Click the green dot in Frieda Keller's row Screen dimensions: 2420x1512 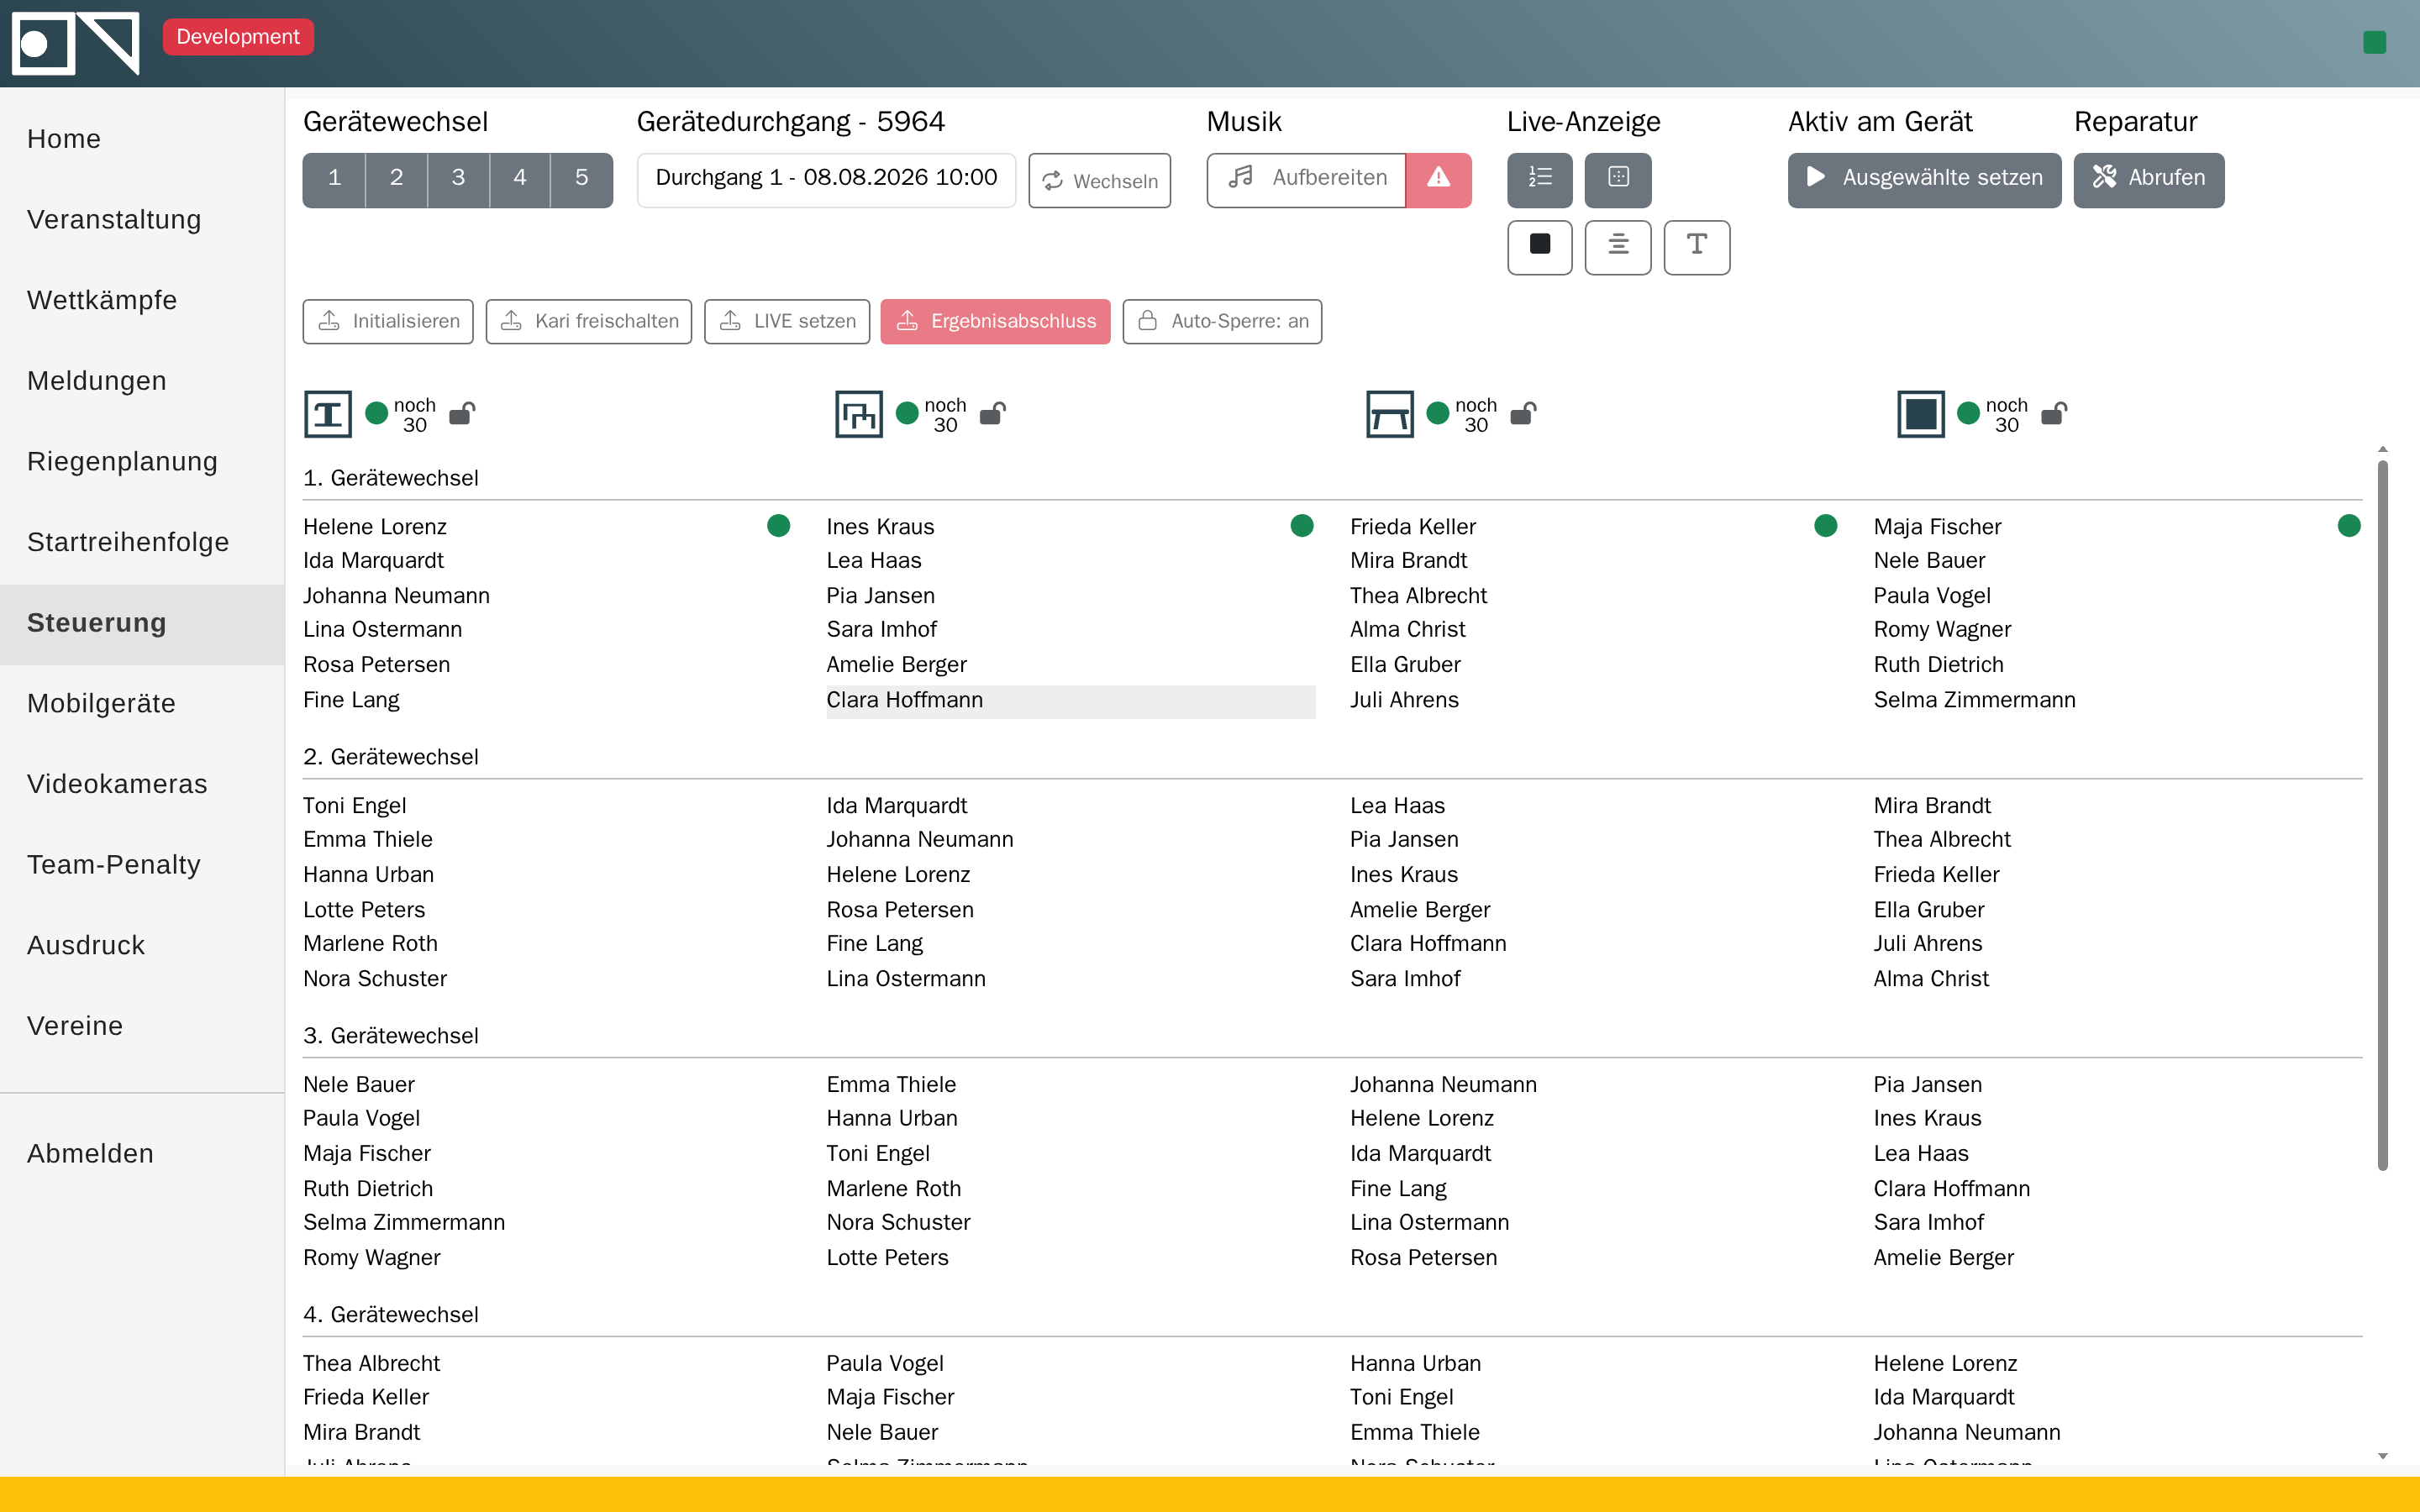[x=1825, y=526]
